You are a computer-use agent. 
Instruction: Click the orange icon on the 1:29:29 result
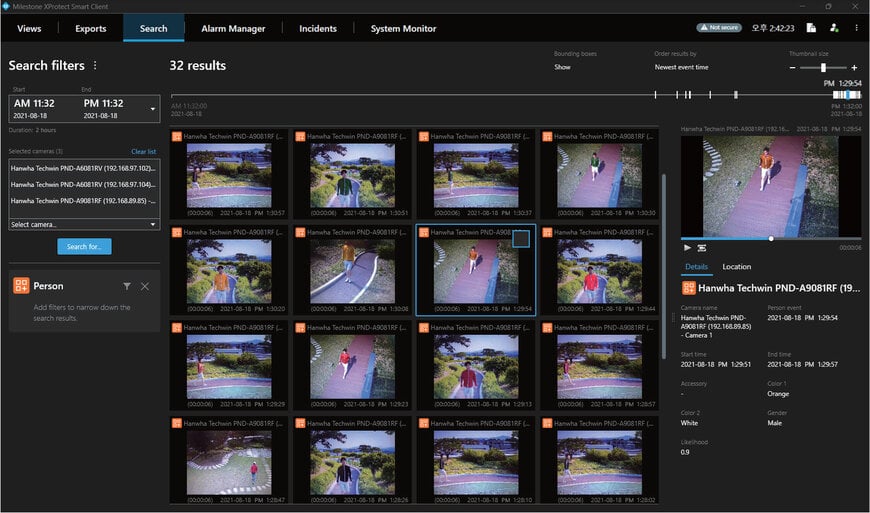click(x=176, y=328)
